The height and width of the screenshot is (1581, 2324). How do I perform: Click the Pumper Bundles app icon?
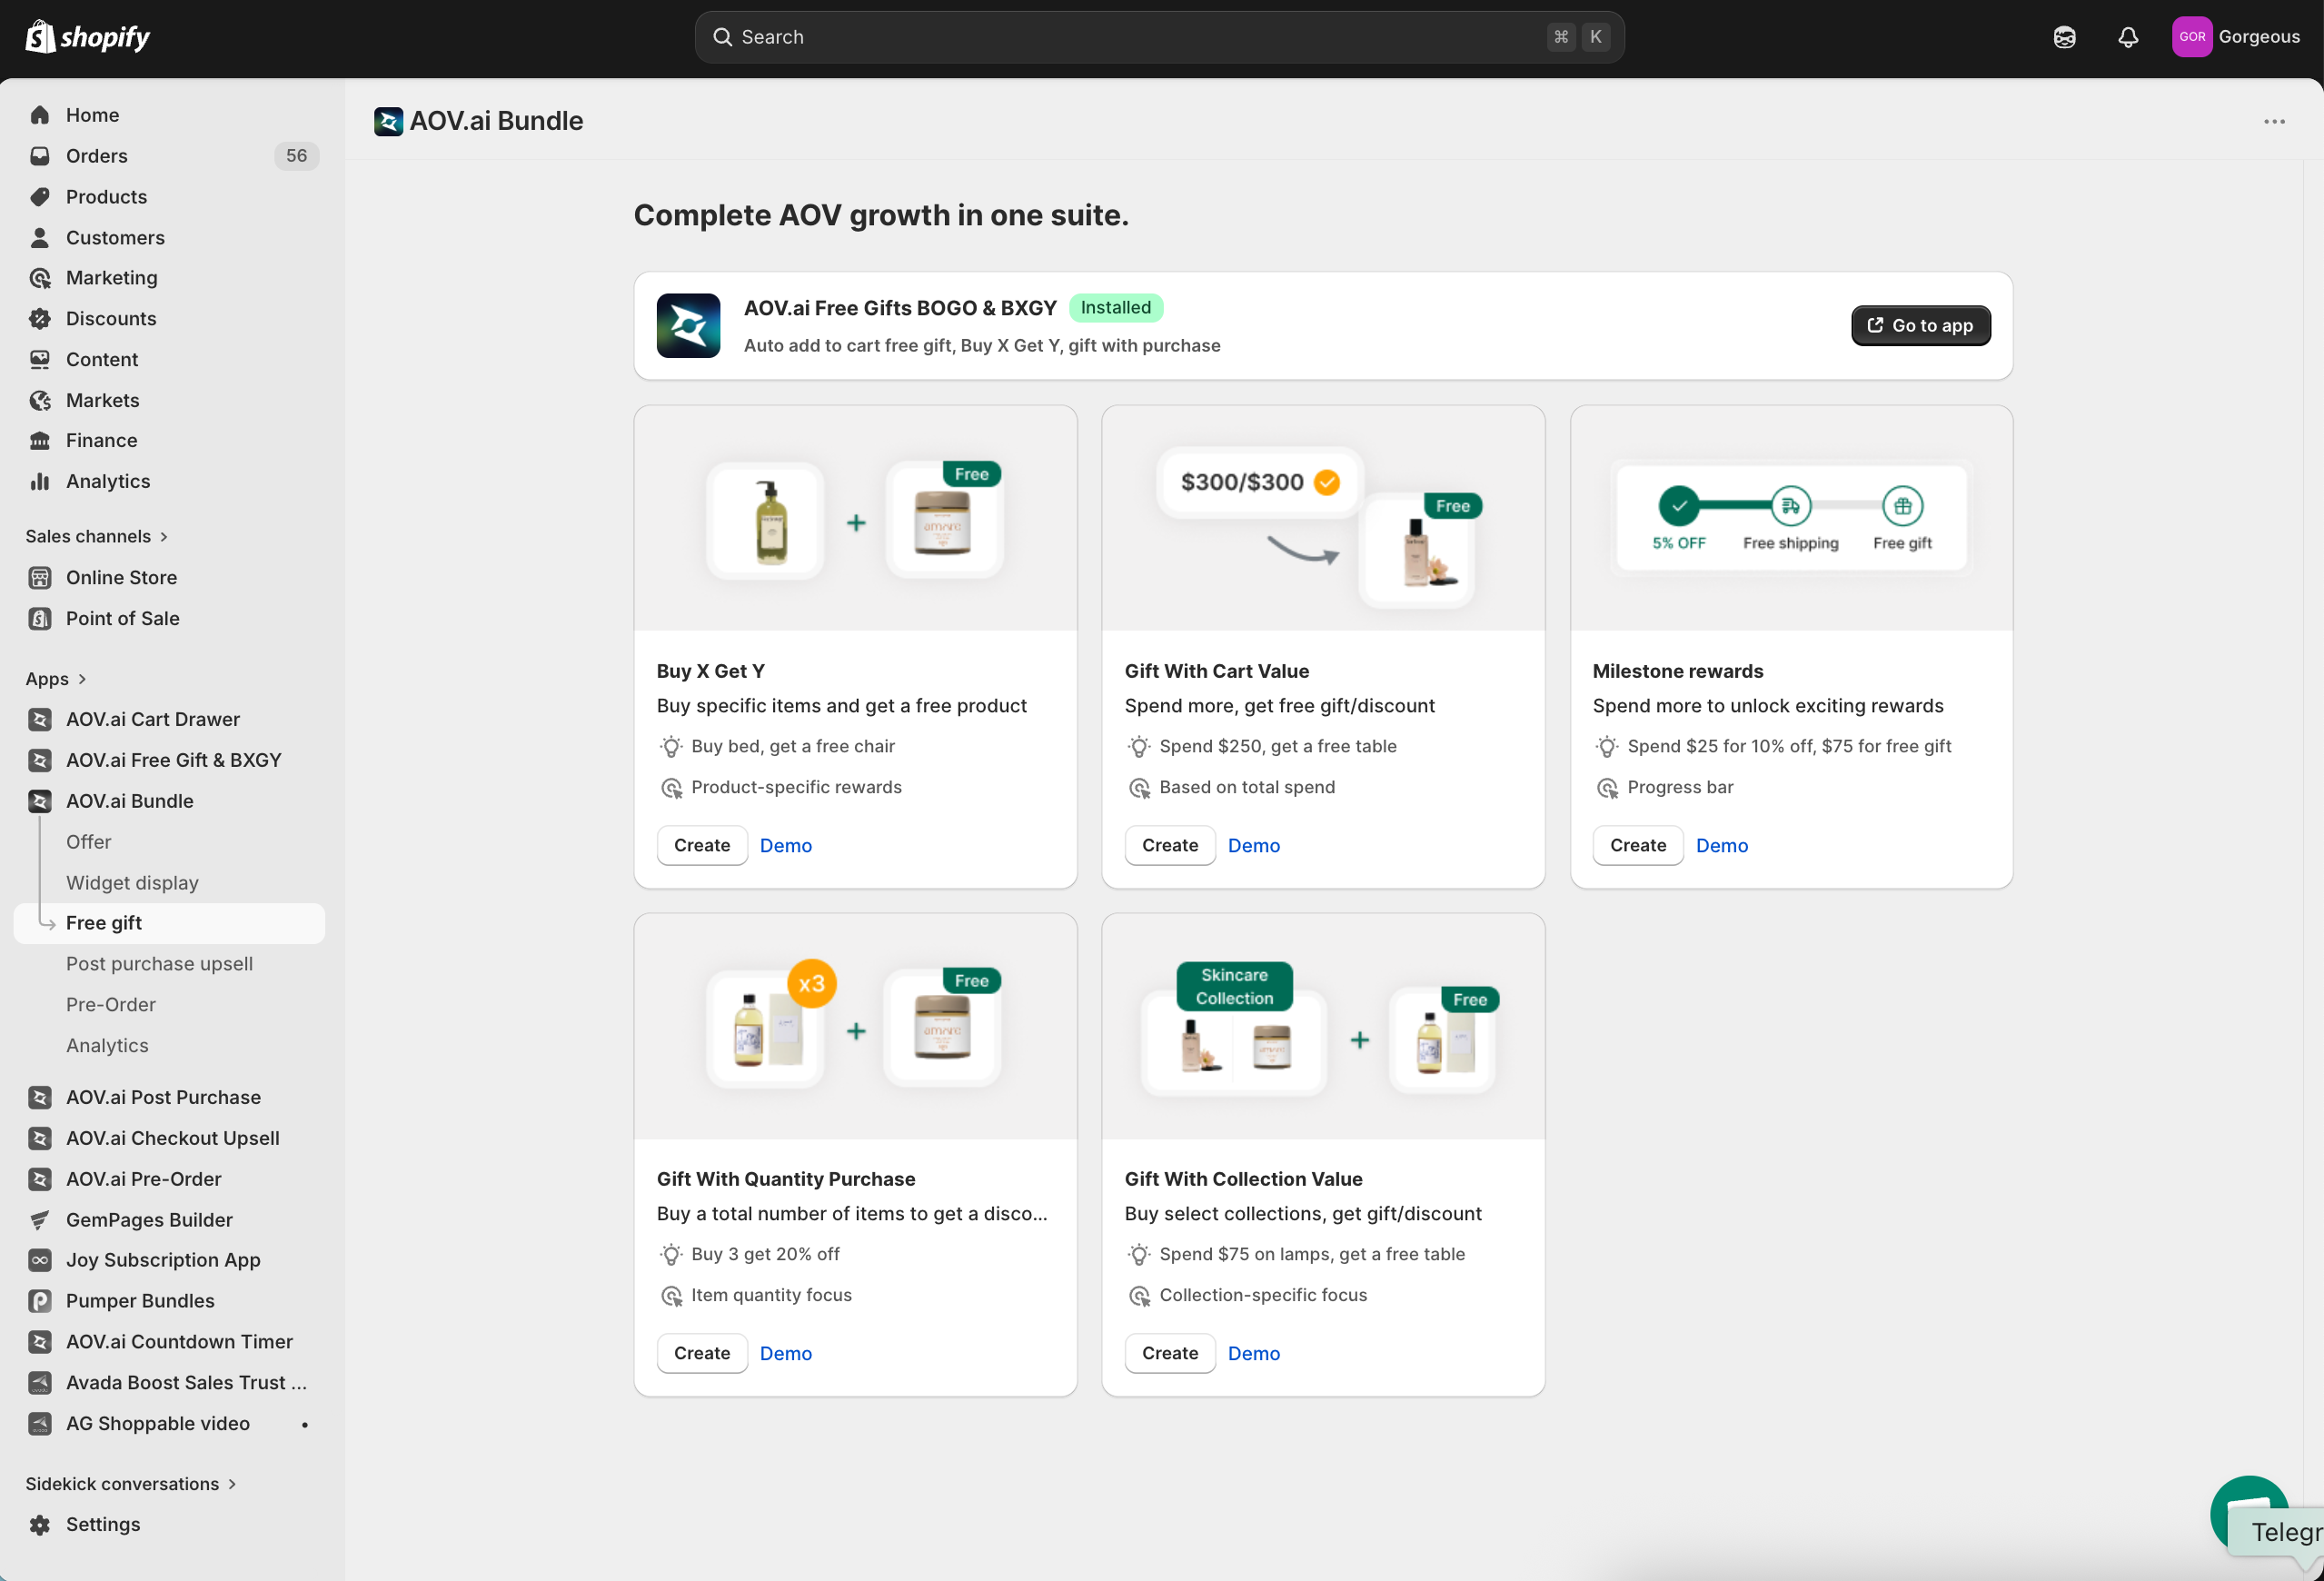point(40,1301)
